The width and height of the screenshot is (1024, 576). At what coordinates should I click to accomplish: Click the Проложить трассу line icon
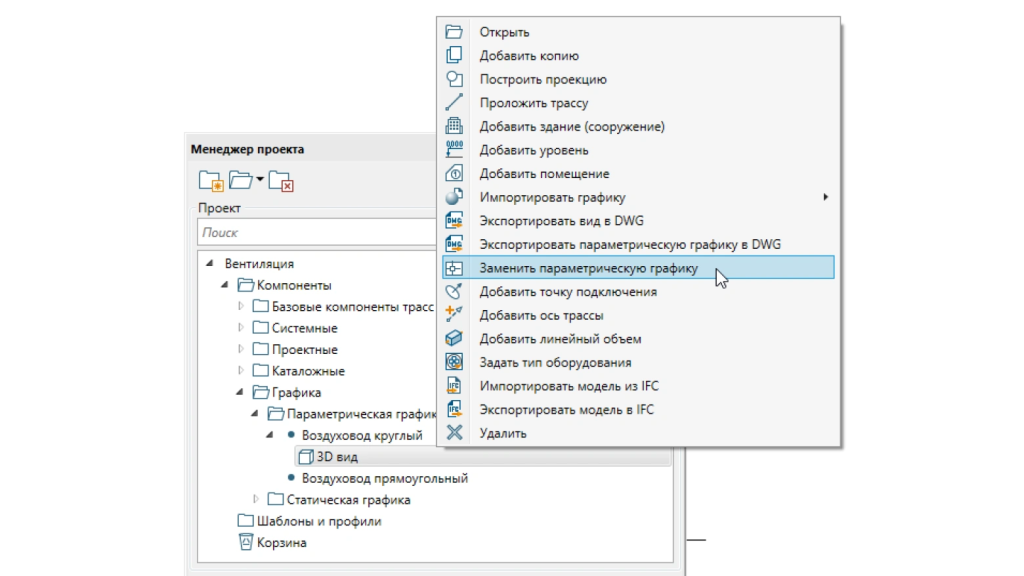pyautogui.click(x=454, y=103)
